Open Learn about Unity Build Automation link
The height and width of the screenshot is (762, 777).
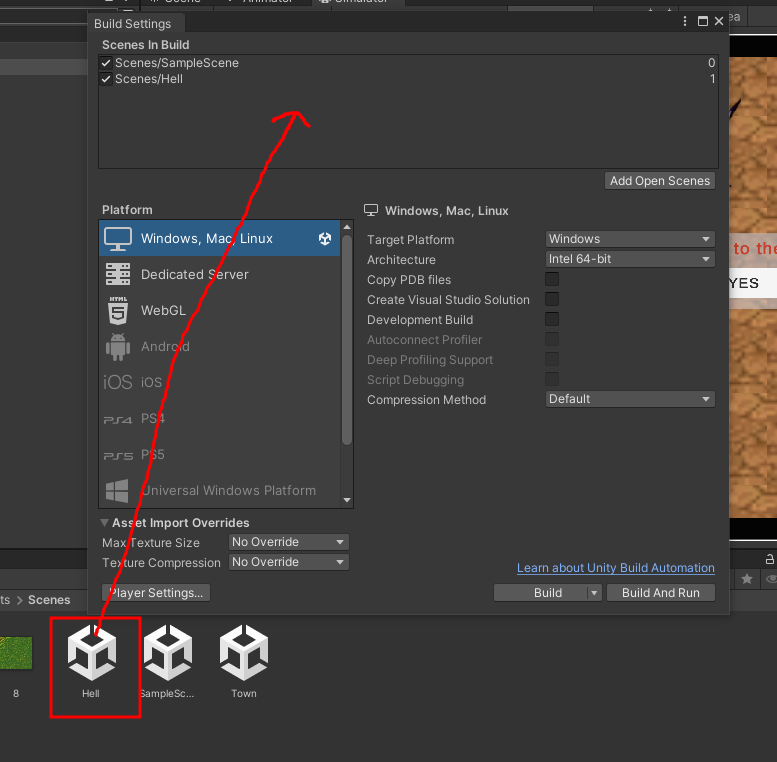point(615,568)
